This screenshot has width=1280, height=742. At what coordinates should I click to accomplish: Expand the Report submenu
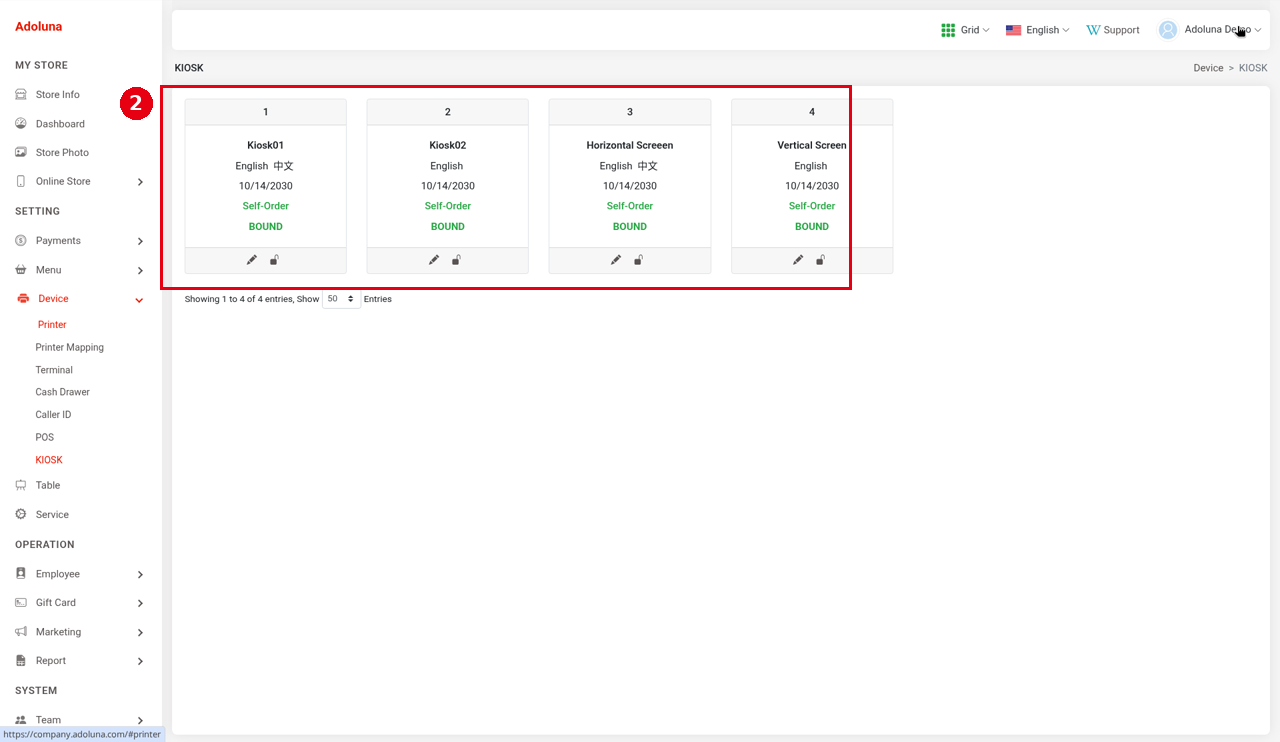point(80,661)
